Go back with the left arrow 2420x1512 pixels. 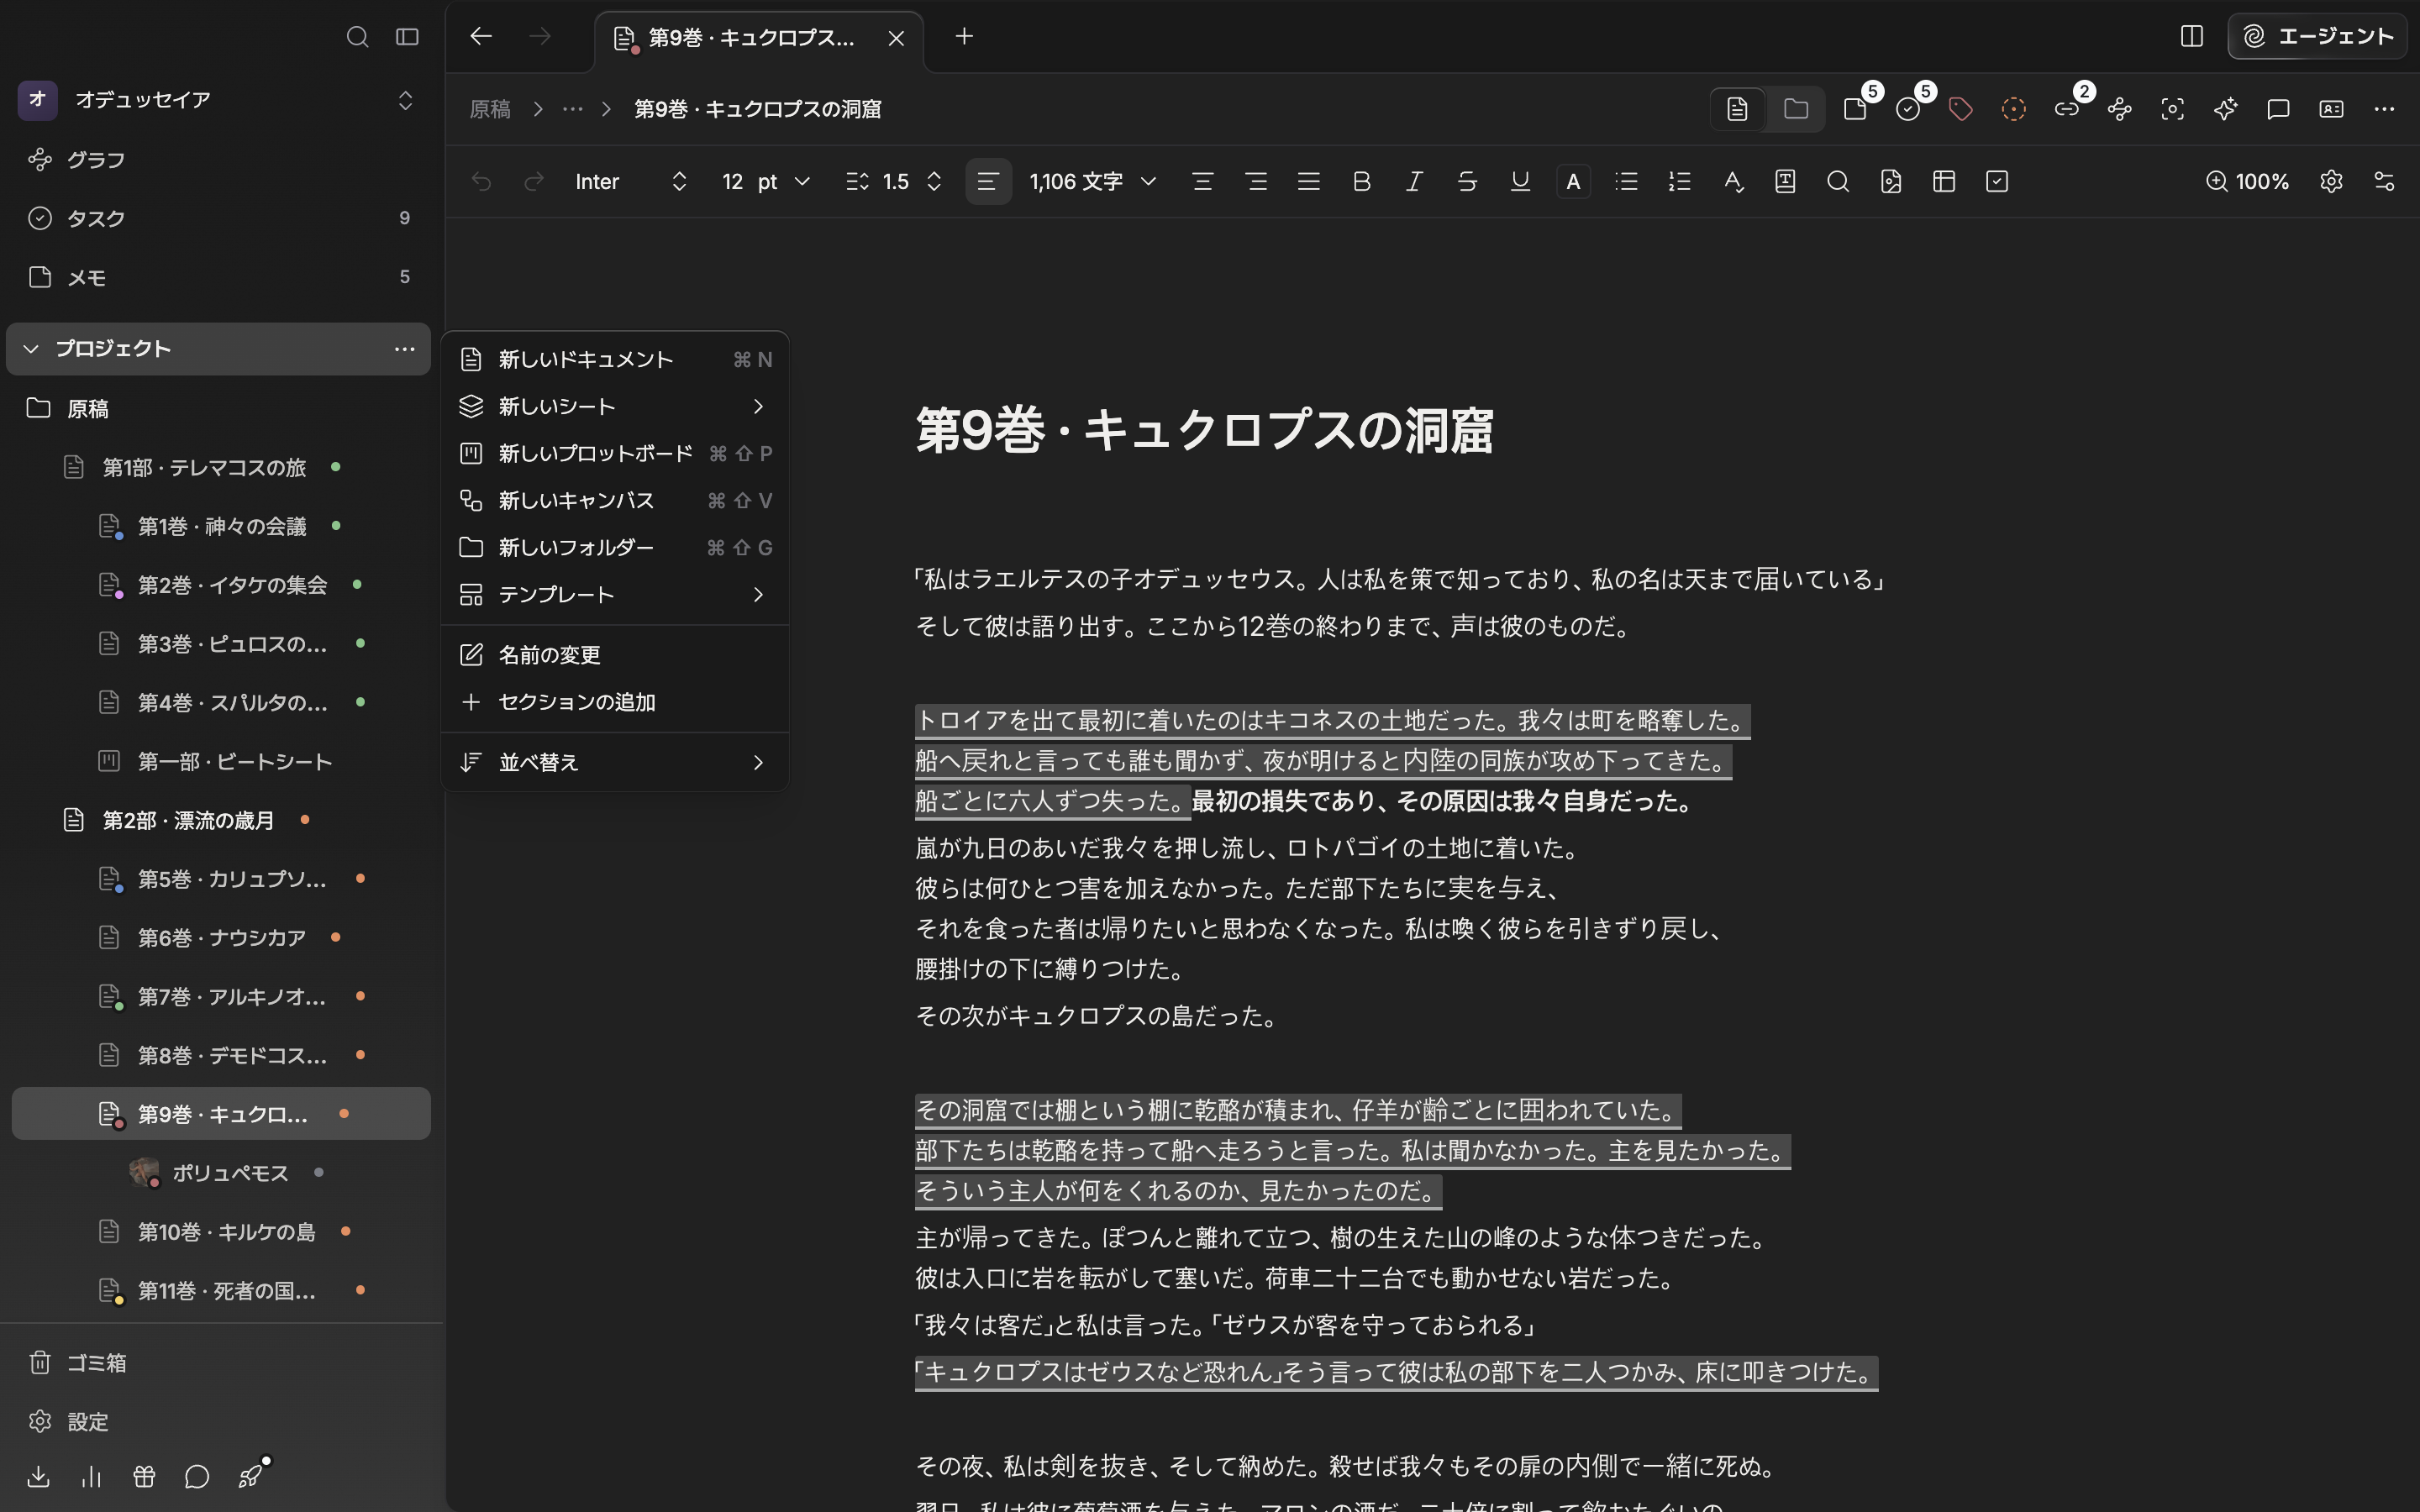481,36
